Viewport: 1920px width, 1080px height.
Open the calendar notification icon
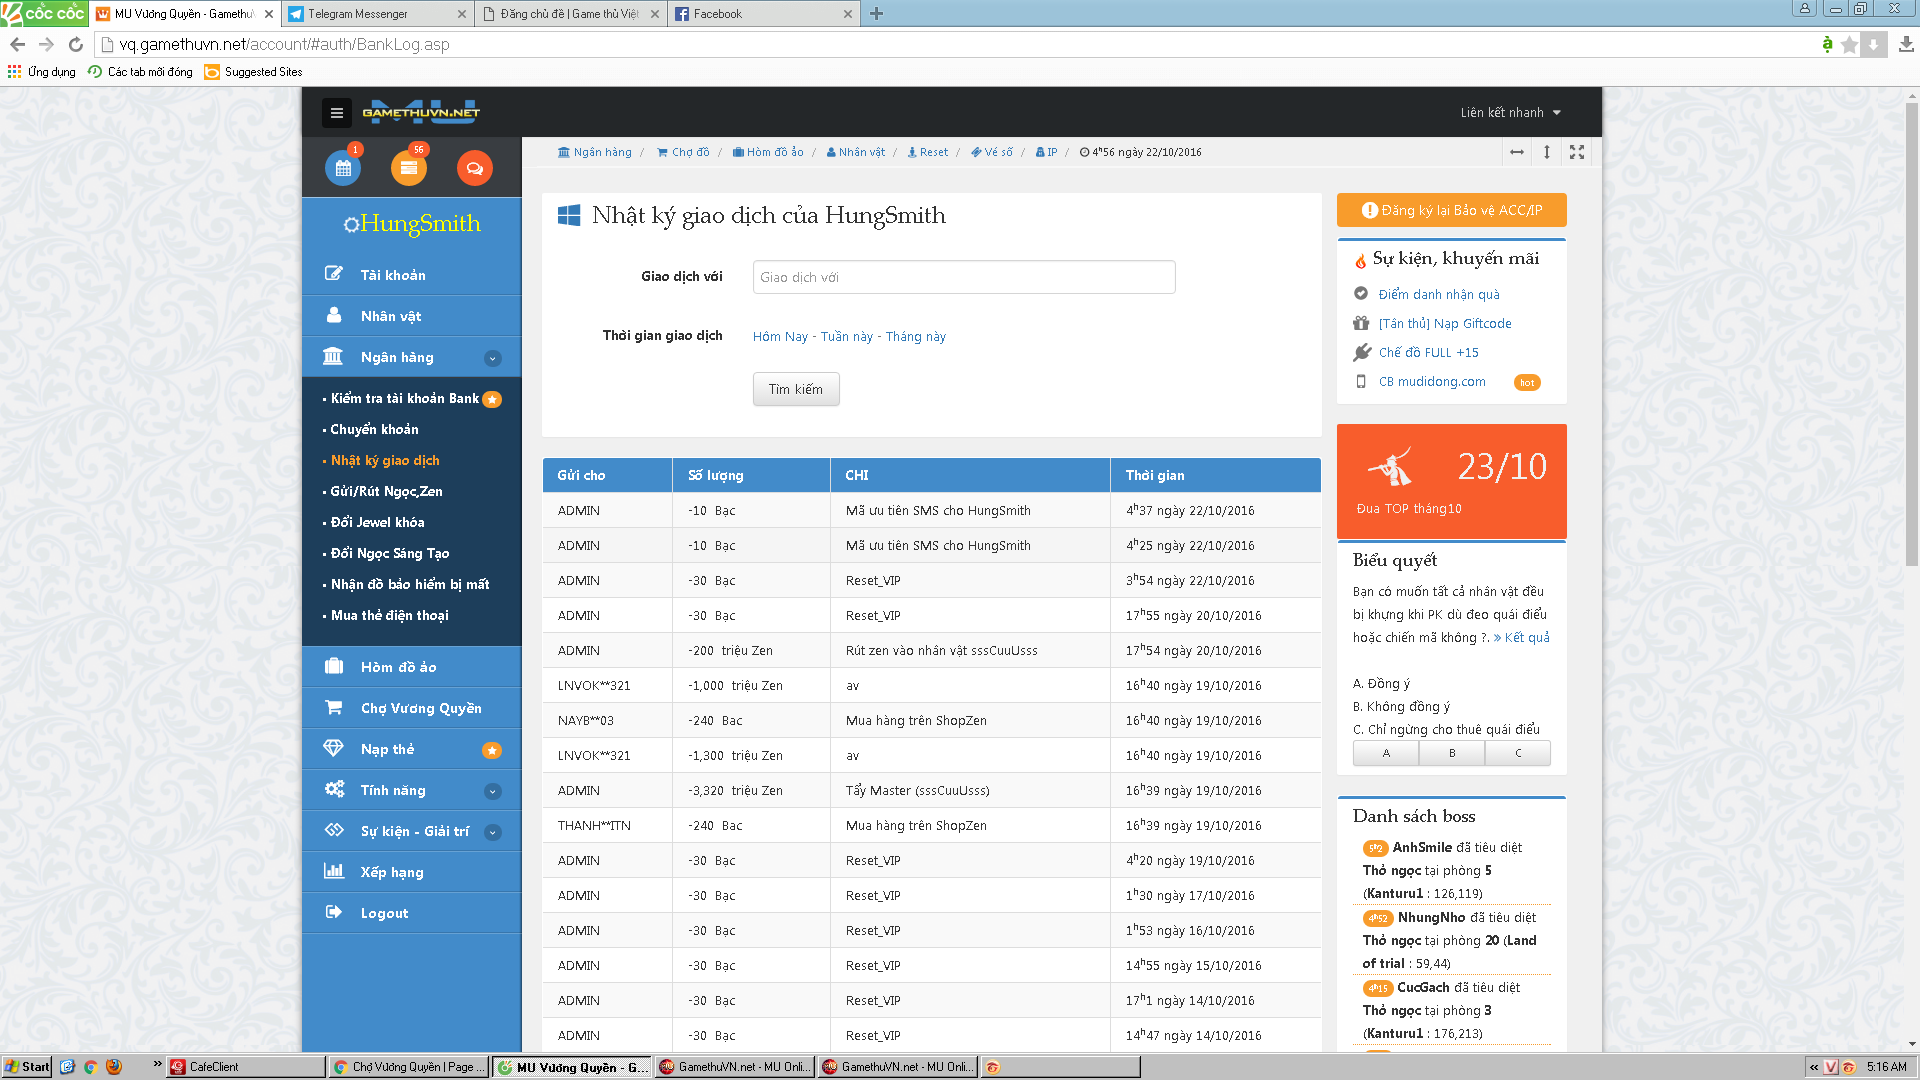(x=343, y=168)
